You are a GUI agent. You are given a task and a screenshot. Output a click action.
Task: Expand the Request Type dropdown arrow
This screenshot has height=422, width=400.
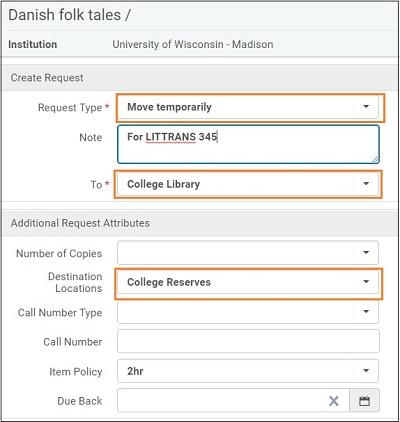(366, 107)
